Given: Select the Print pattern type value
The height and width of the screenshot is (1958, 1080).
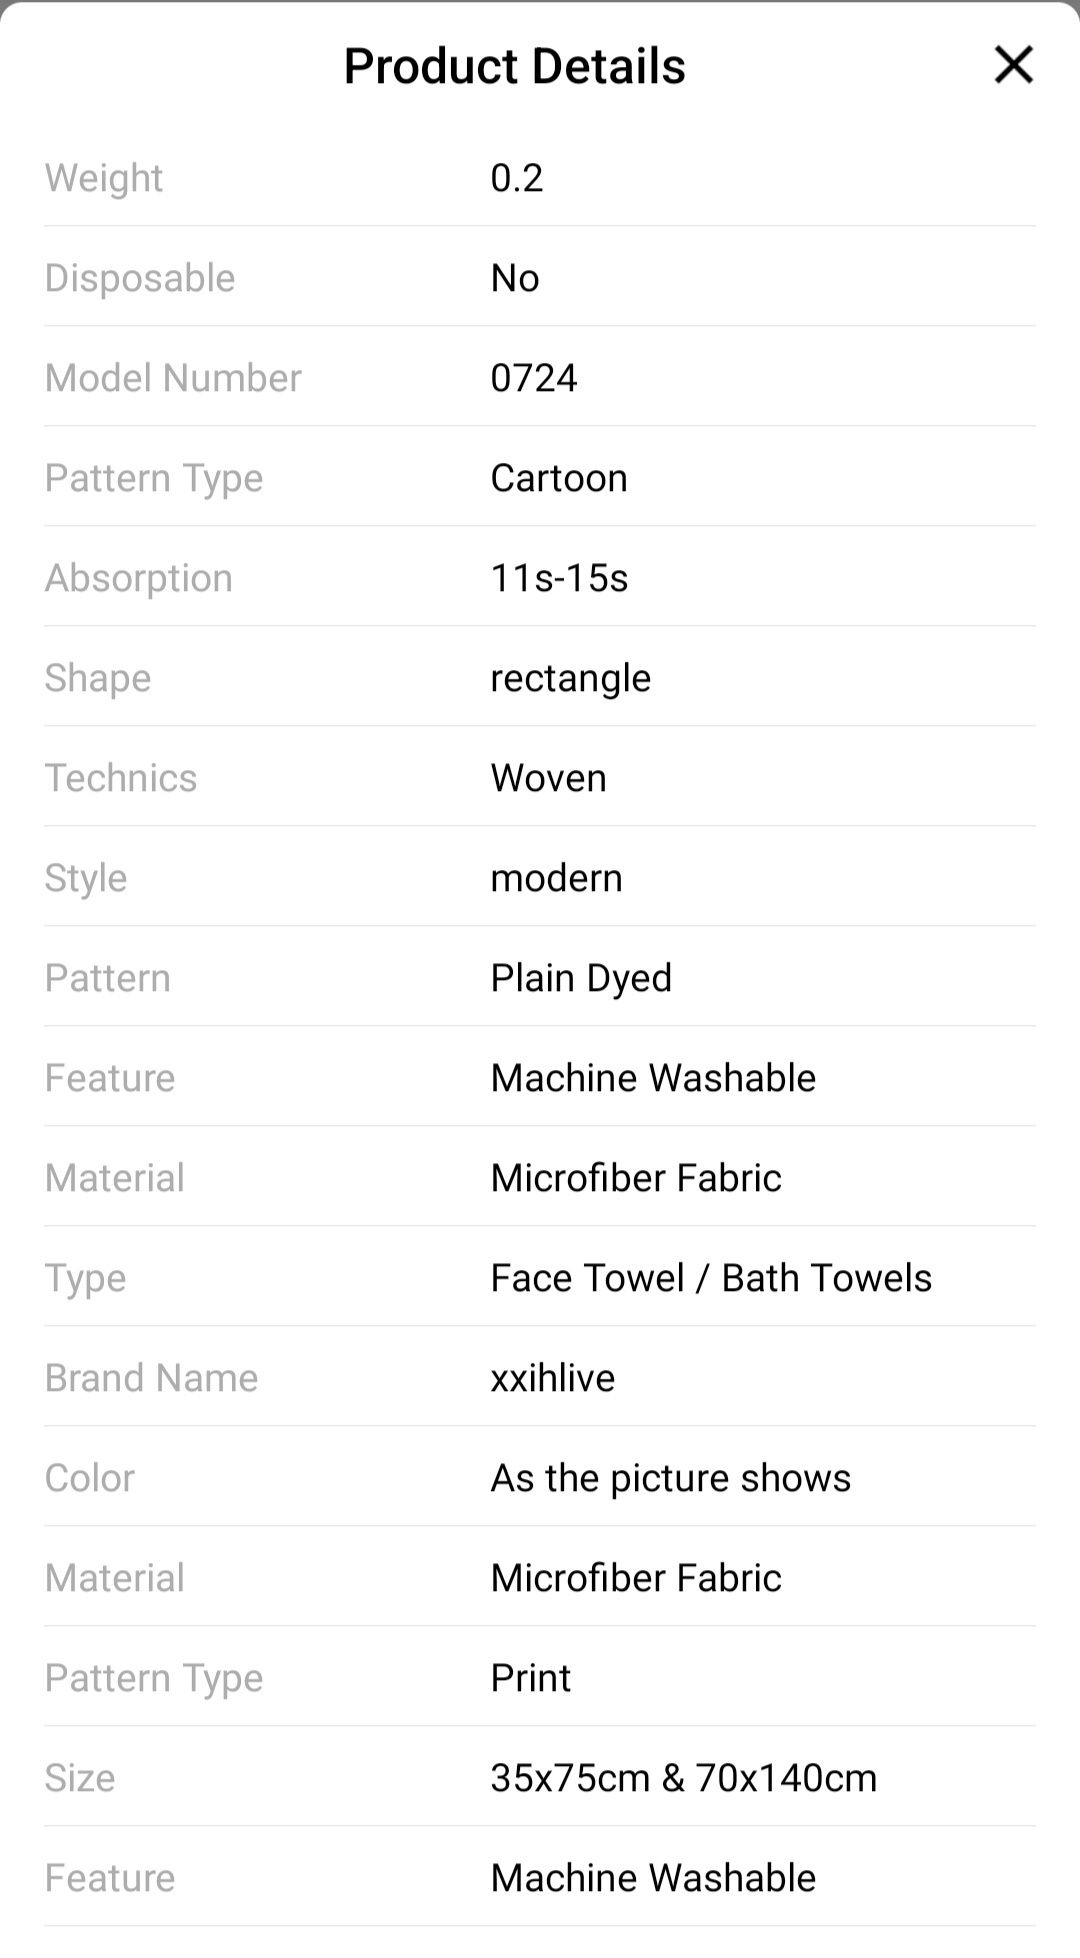Looking at the screenshot, I should pyautogui.click(x=530, y=1678).
